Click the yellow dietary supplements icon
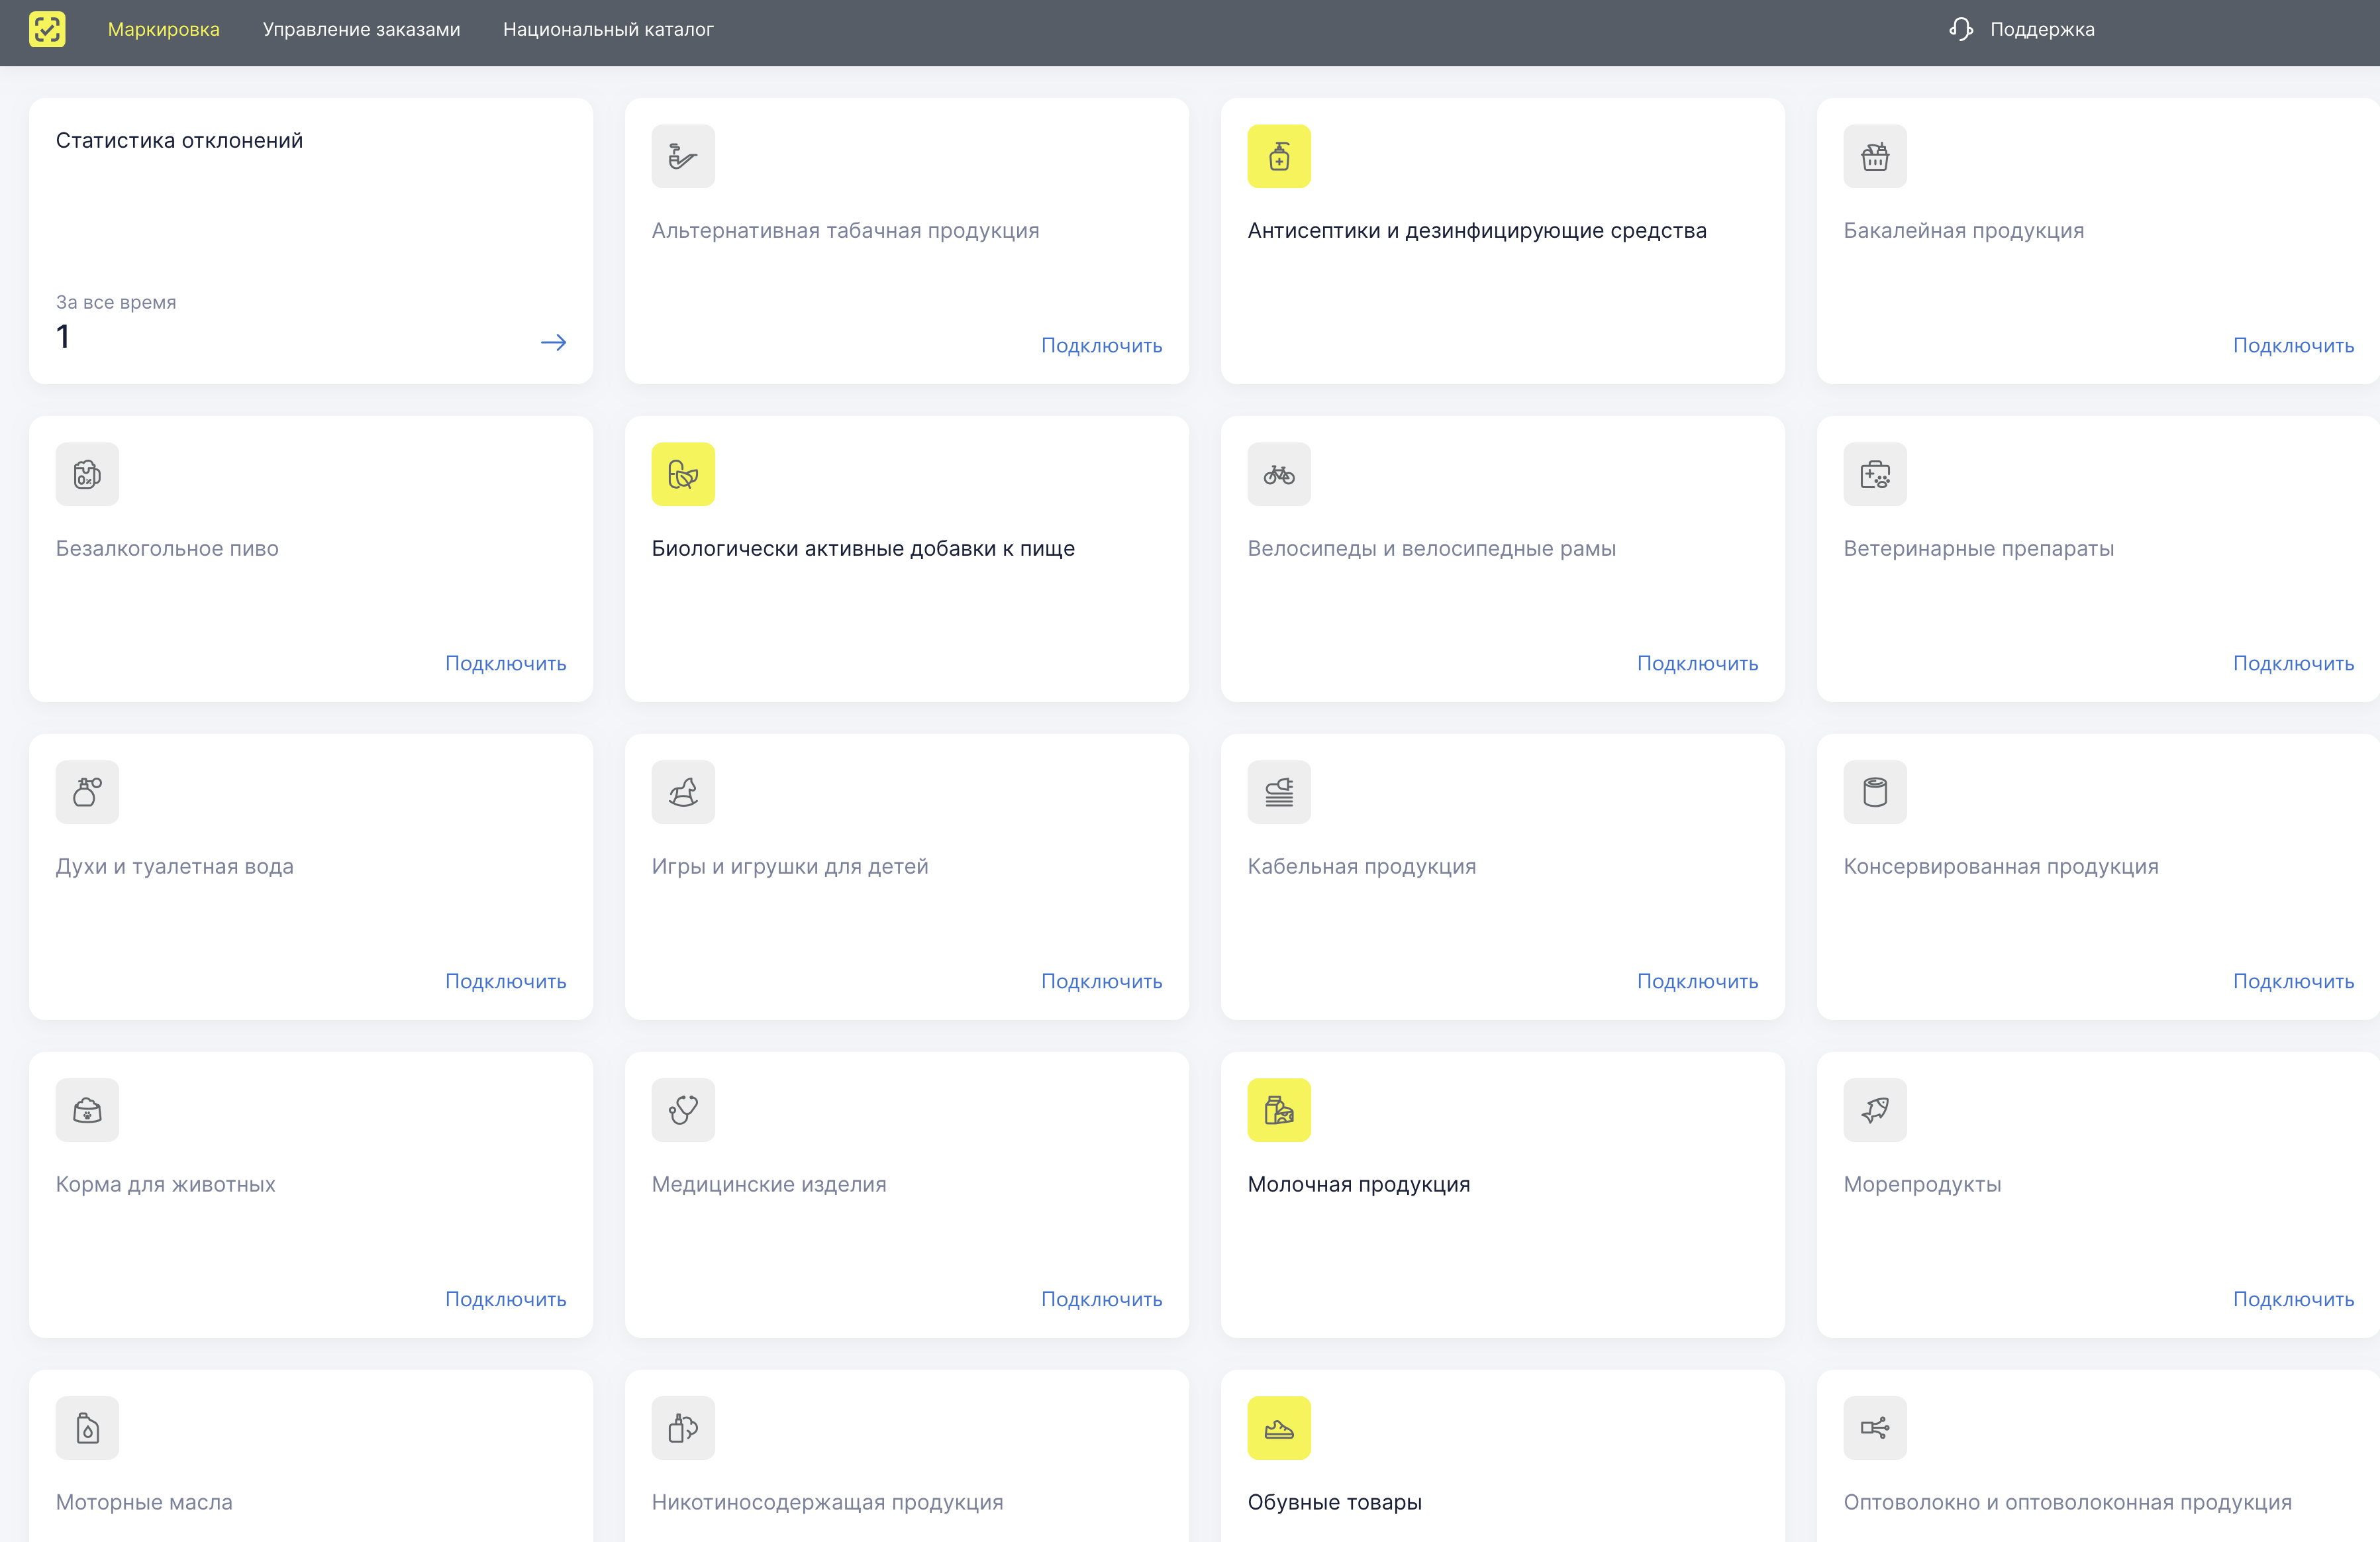Image resolution: width=2380 pixels, height=1542 pixels. (683, 474)
